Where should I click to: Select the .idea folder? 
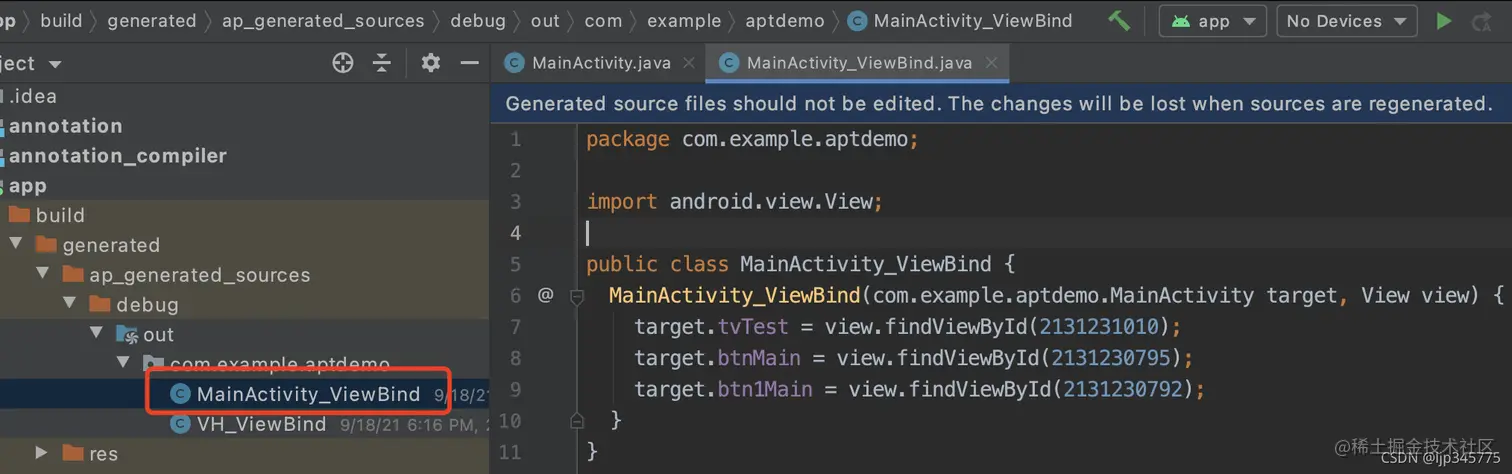(33, 97)
